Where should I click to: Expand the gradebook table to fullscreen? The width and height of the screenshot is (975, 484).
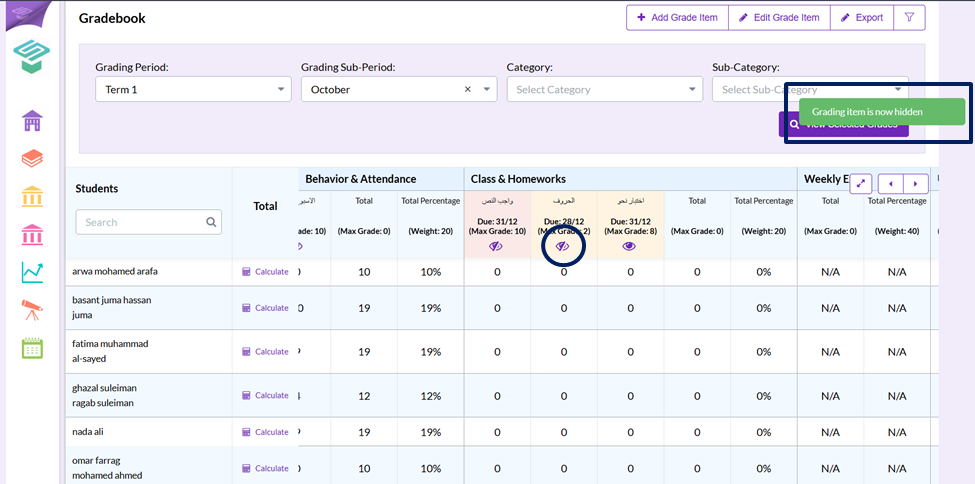click(861, 184)
